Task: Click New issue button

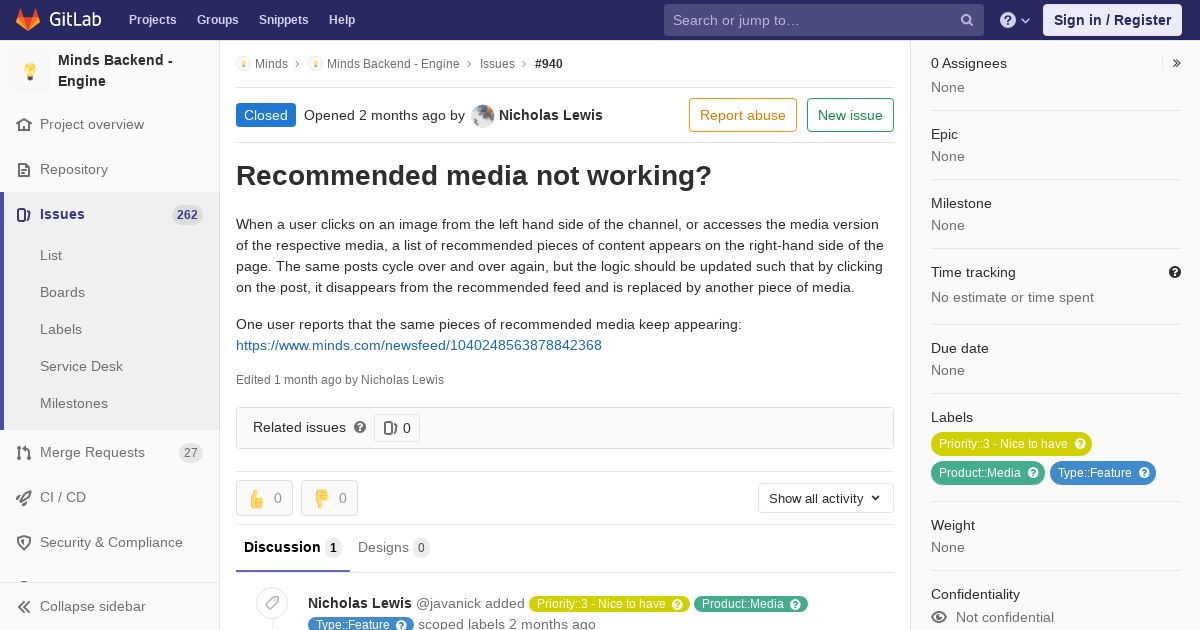Action: coord(850,115)
